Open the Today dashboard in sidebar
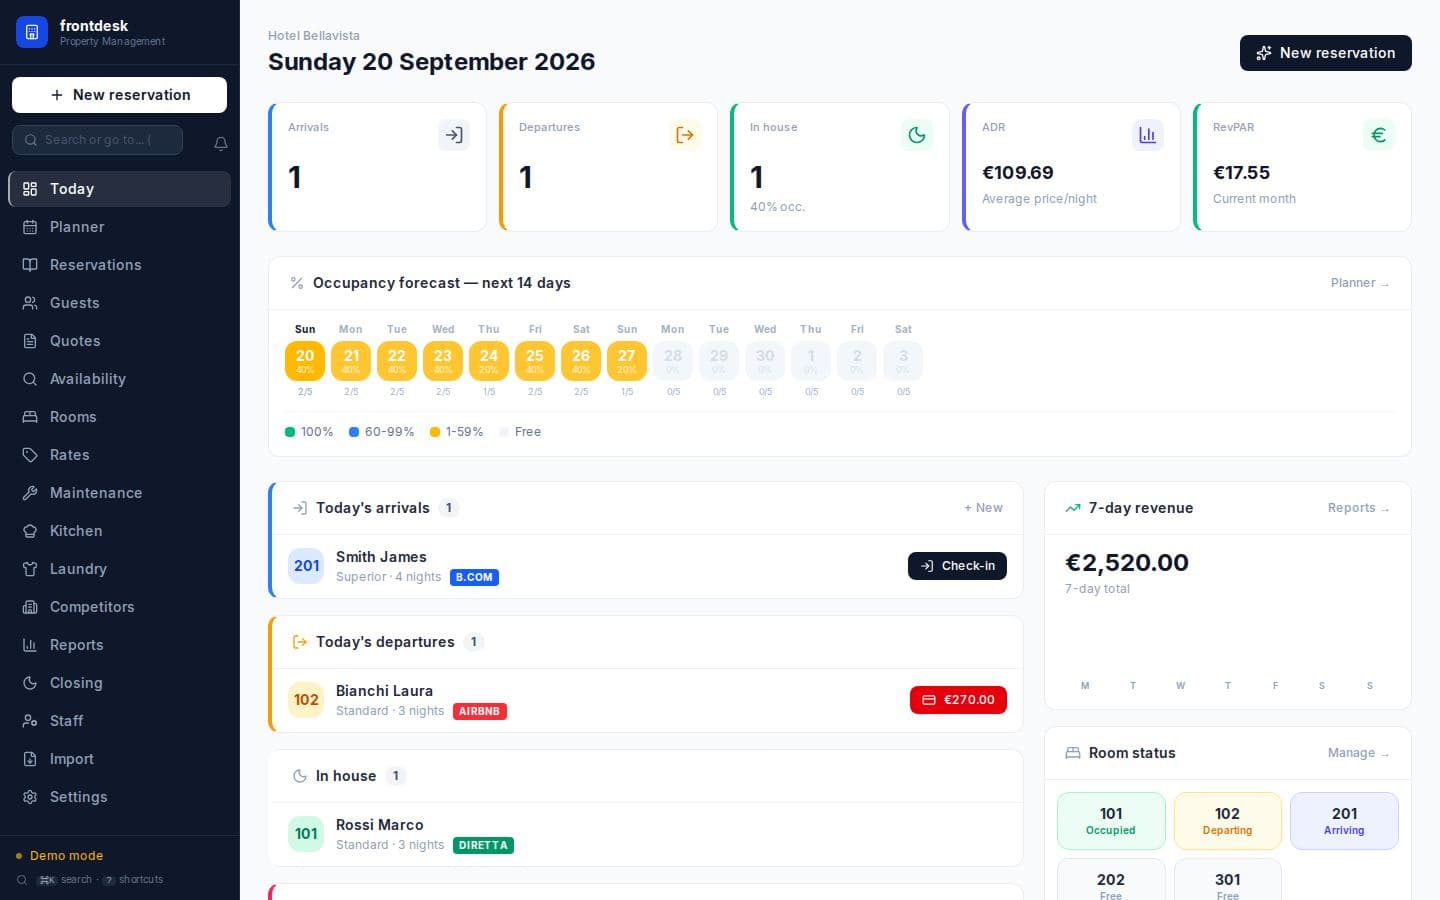Image resolution: width=1440 pixels, height=900 pixels. (x=119, y=189)
